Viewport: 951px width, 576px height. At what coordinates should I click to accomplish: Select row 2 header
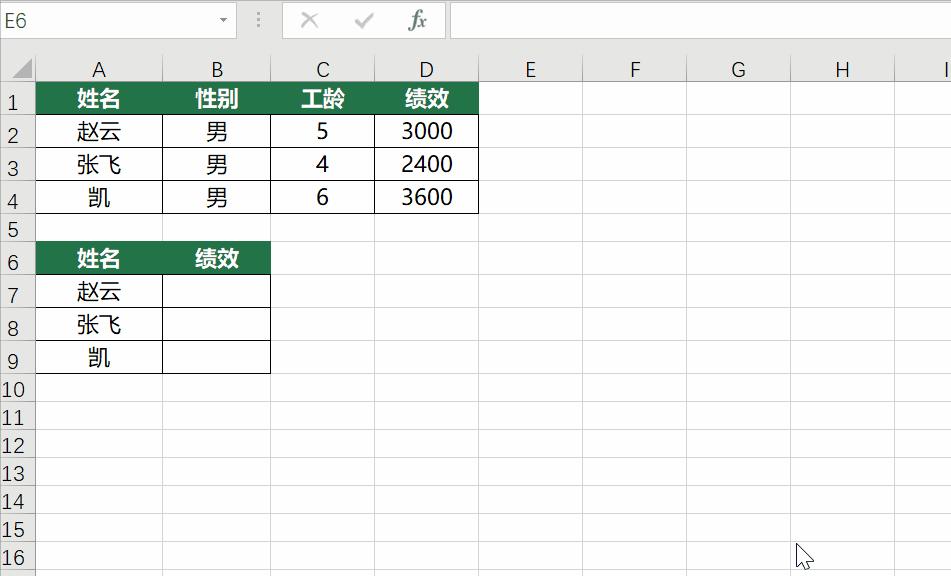(x=18, y=131)
